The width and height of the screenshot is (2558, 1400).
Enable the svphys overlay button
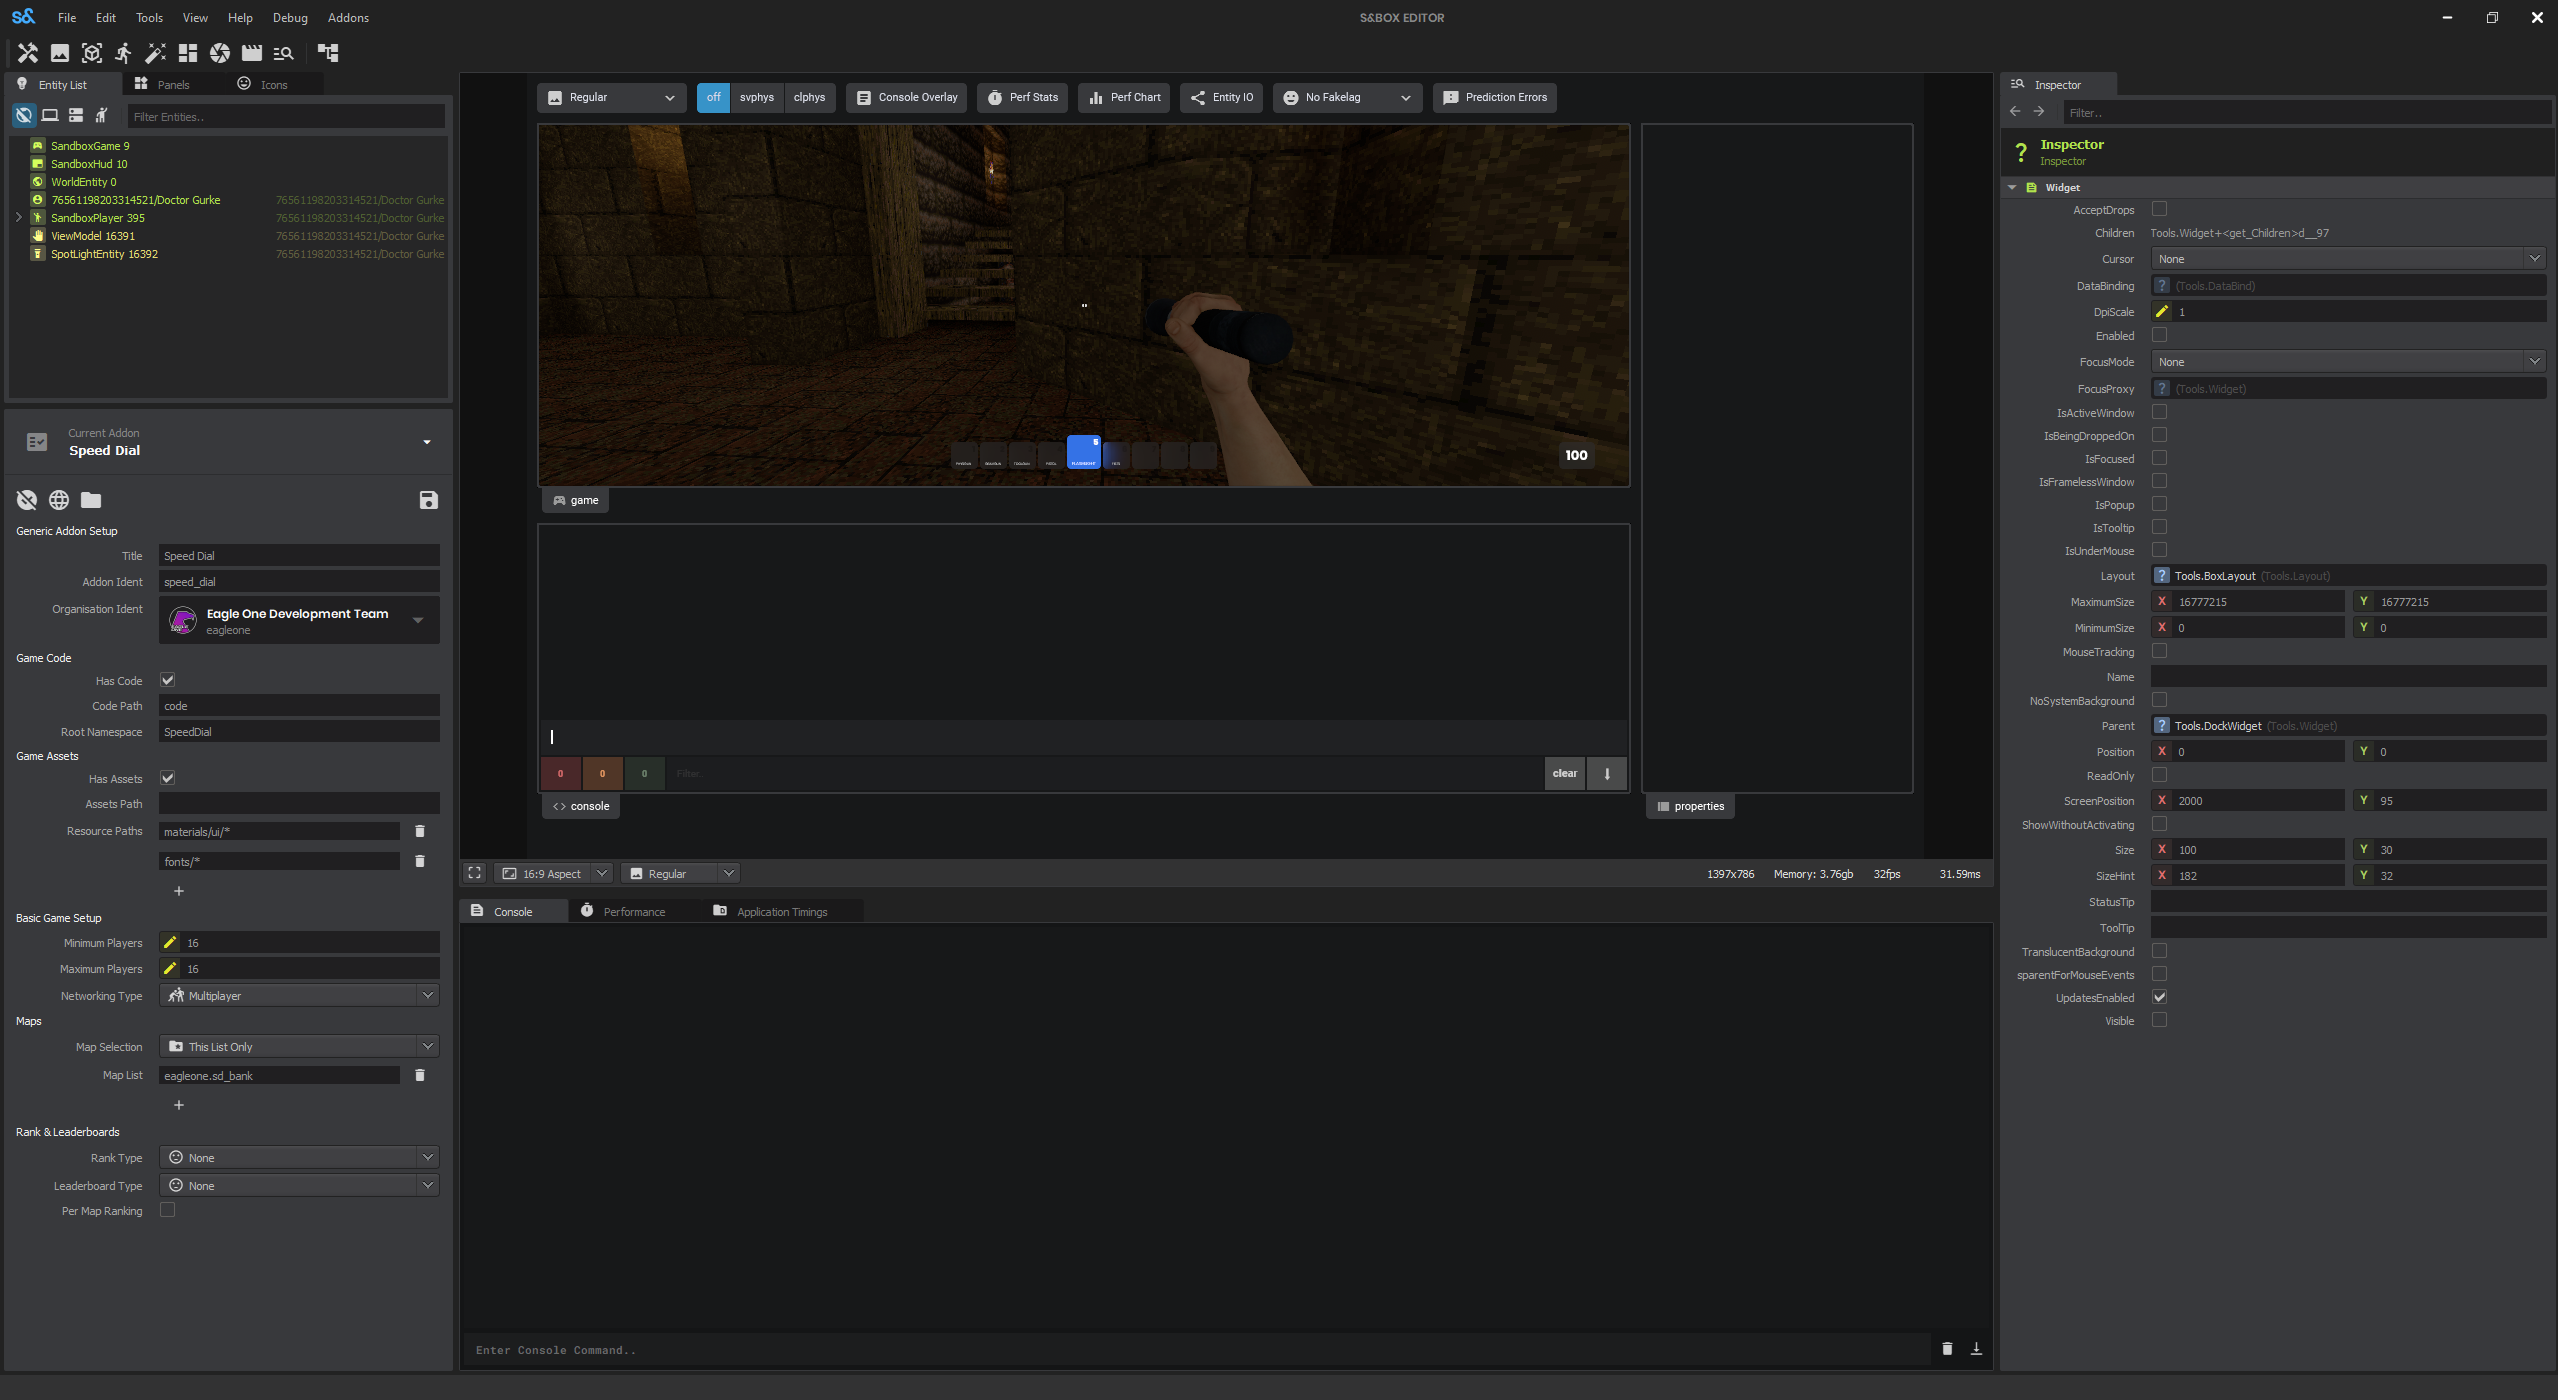pyautogui.click(x=757, y=97)
